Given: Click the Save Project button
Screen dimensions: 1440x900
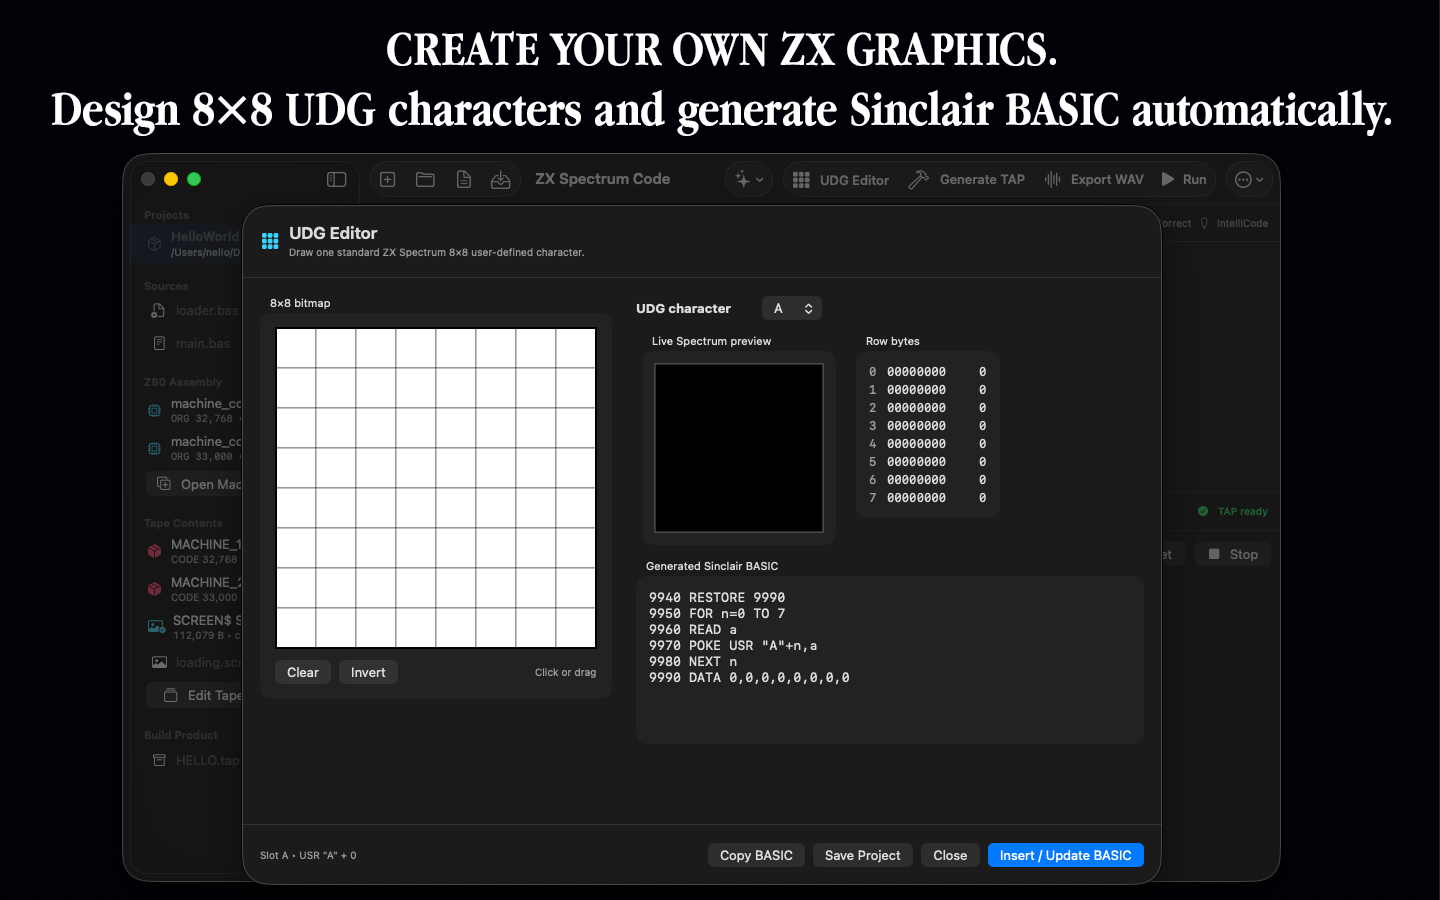Looking at the screenshot, I should tap(862, 855).
